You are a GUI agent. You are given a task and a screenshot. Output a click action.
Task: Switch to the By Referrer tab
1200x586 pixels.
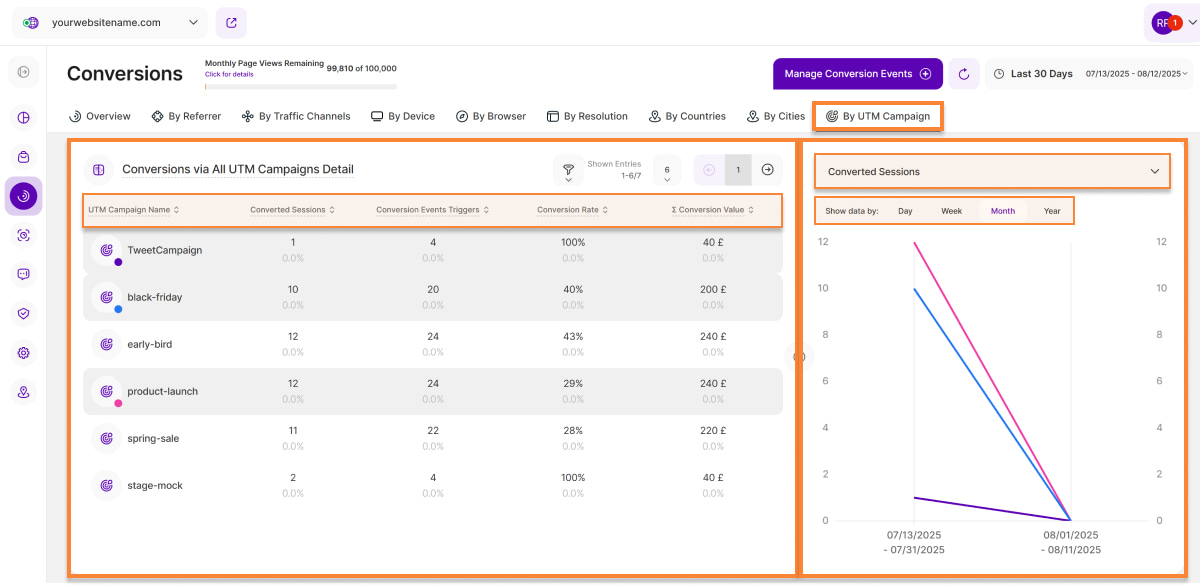tap(186, 116)
